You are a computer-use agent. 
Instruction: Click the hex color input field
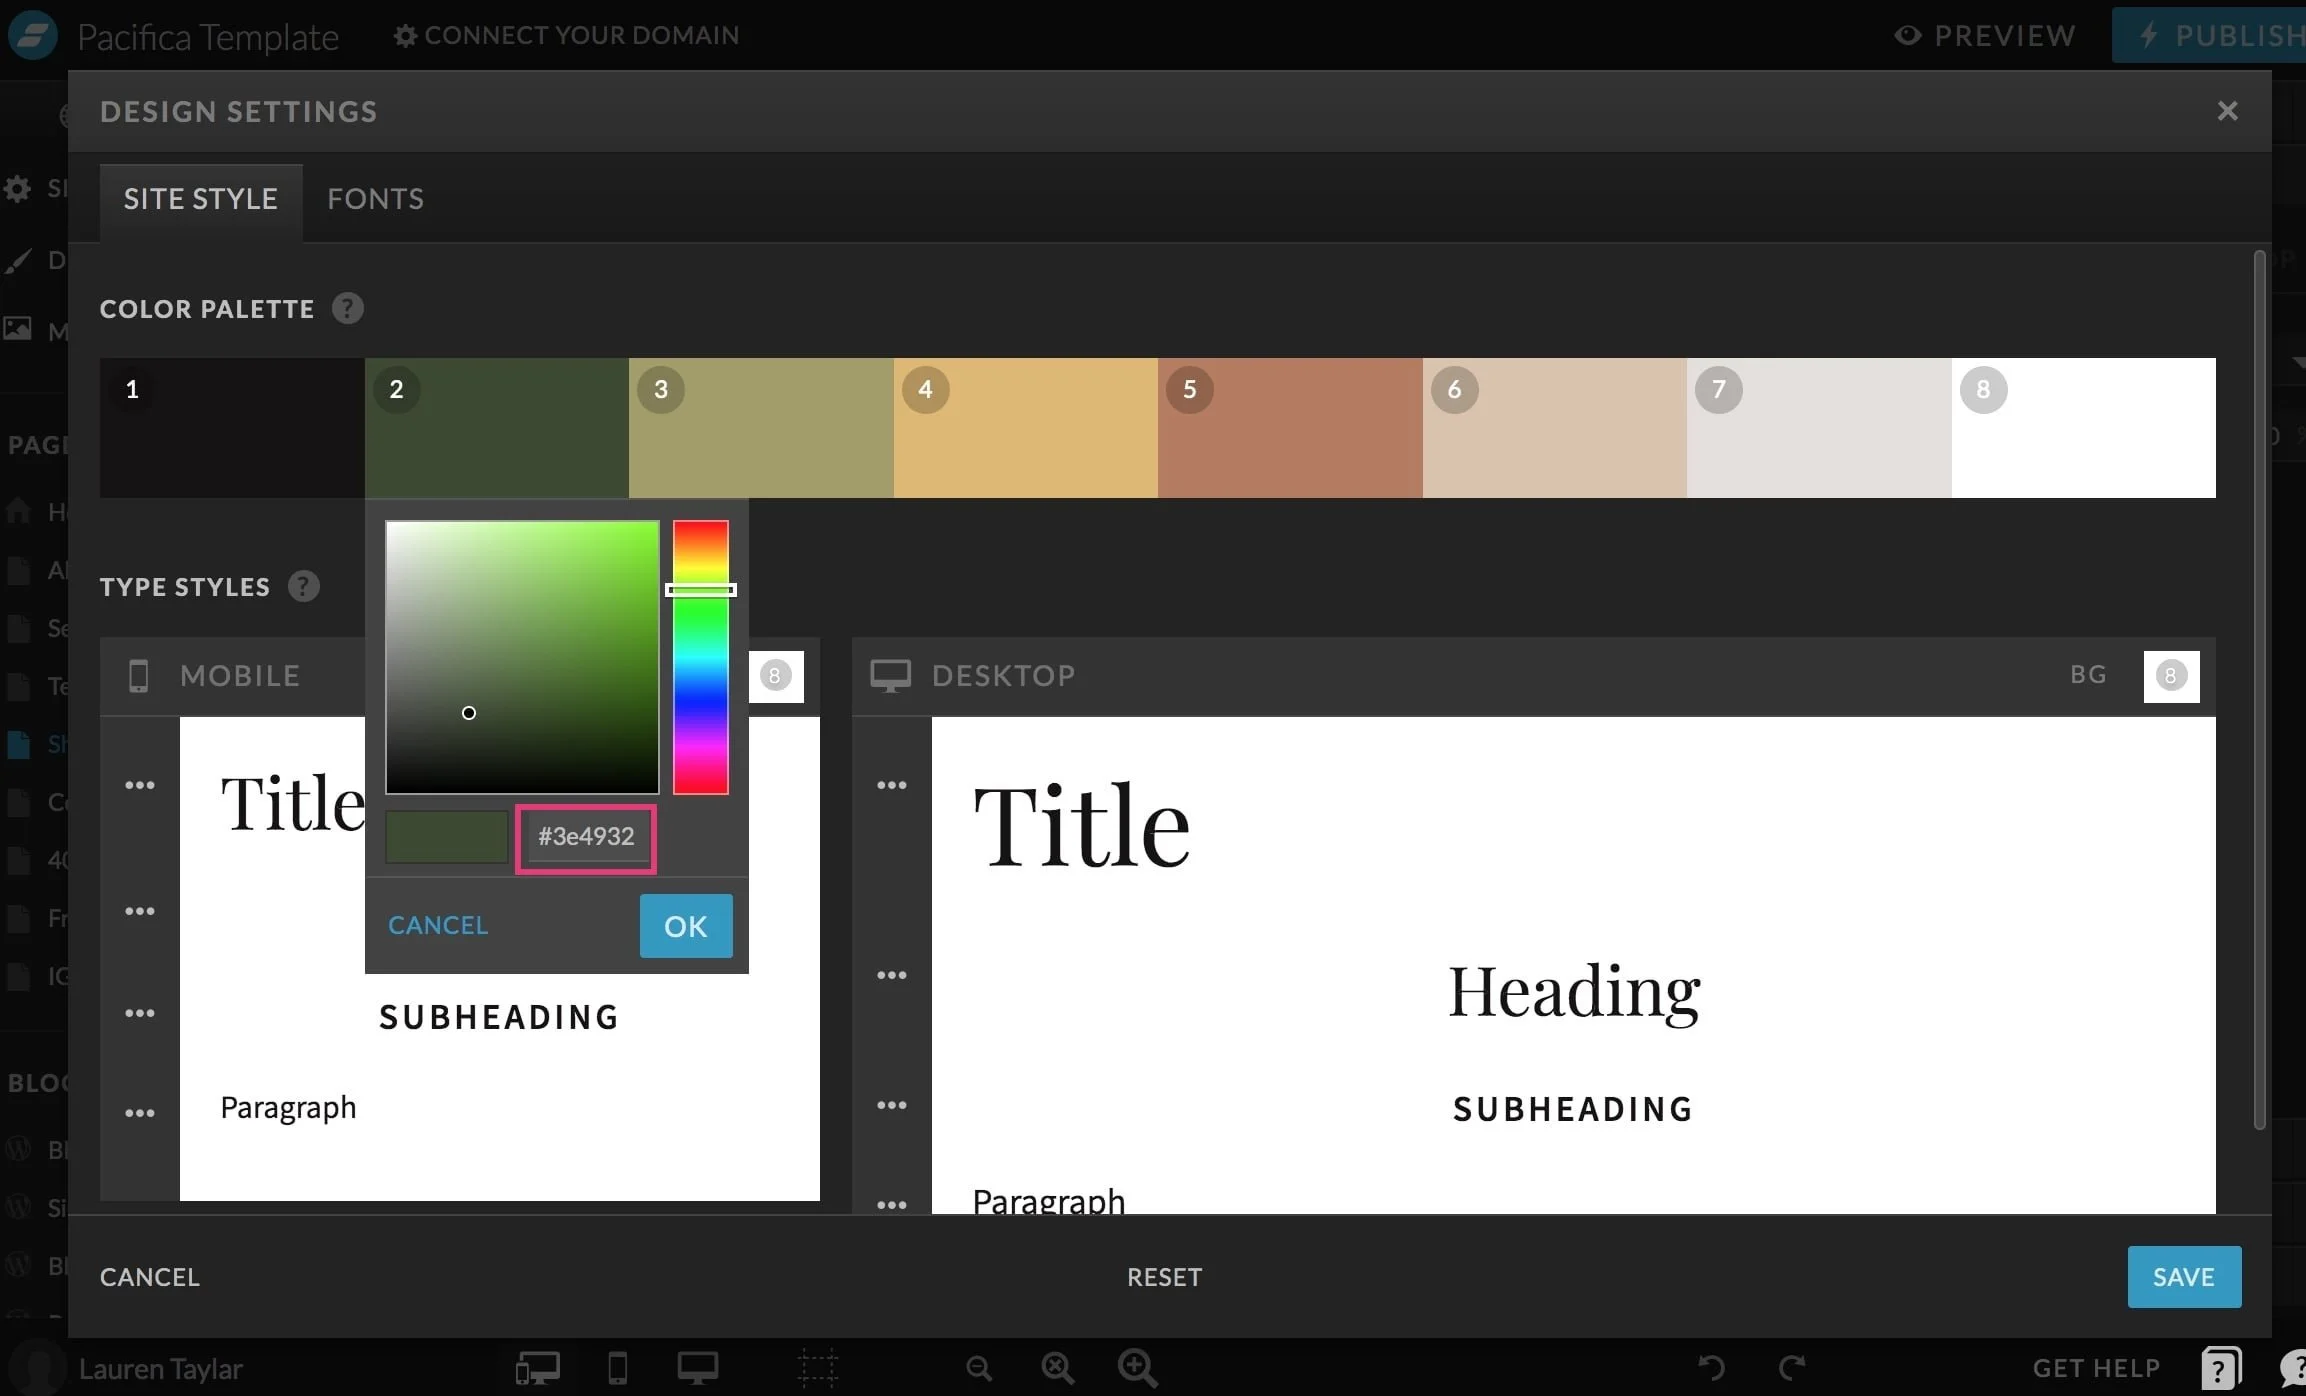click(586, 837)
